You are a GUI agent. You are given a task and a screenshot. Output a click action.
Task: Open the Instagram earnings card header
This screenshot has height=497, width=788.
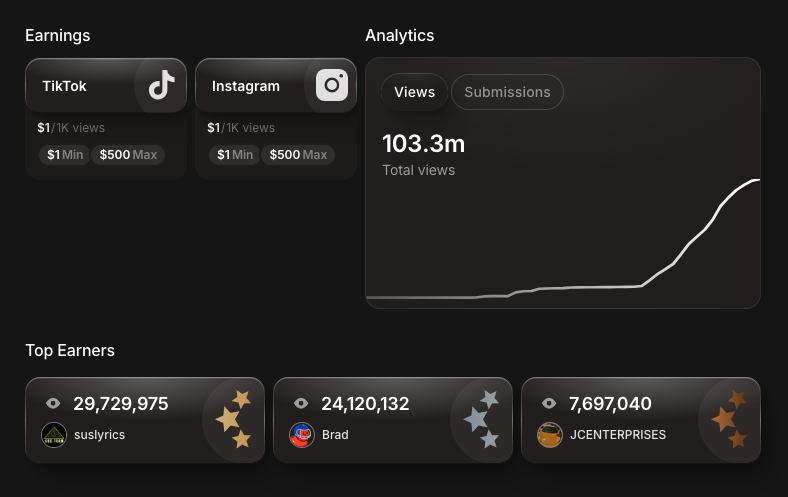click(276, 85)
